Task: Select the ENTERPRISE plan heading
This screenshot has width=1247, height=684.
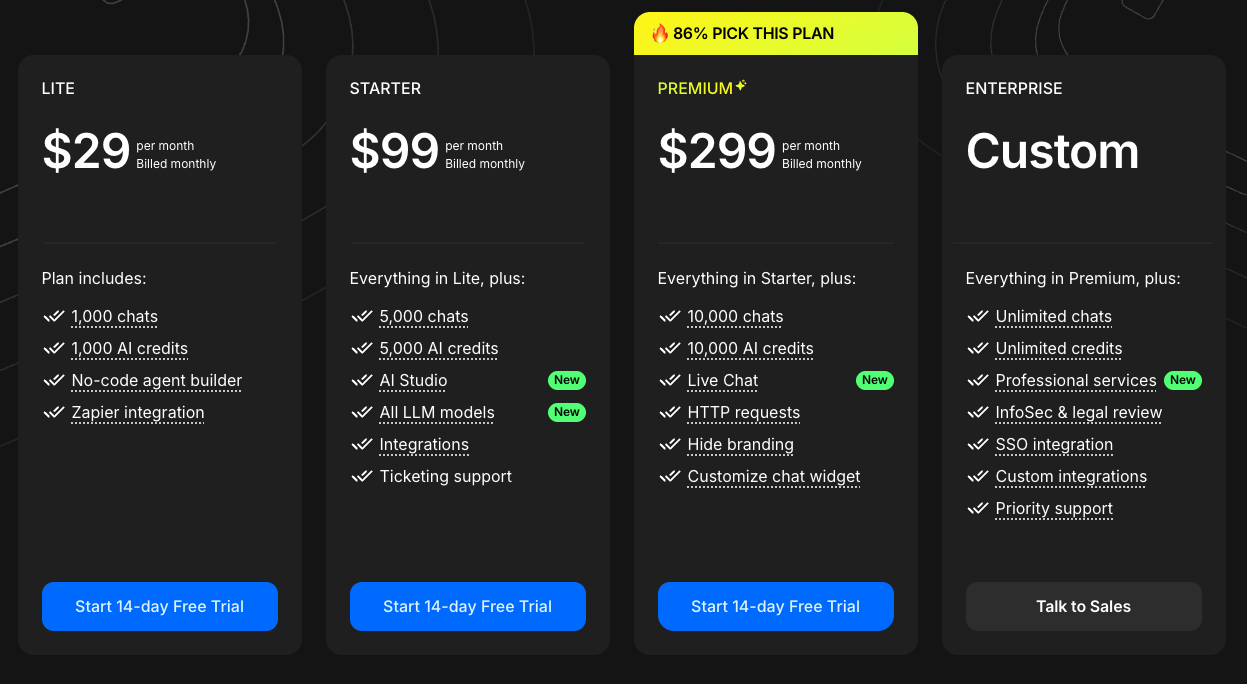Action: pyautogui.click(x=1014, y=88)
